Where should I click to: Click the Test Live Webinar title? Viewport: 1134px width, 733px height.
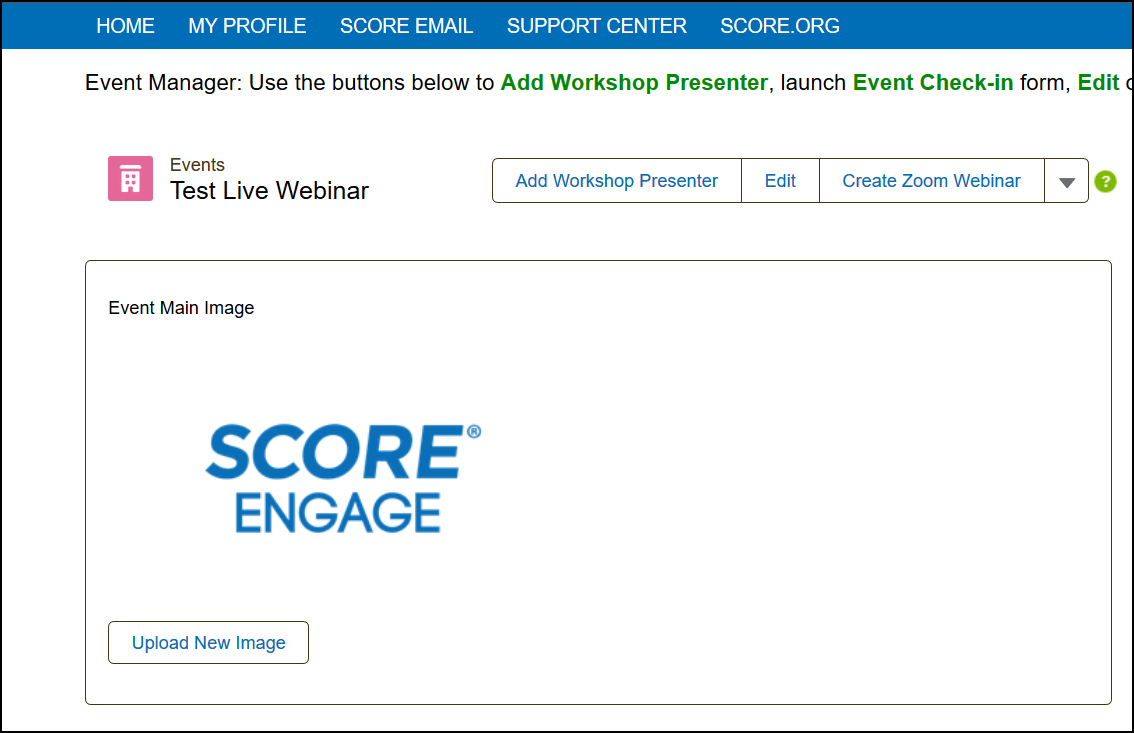click(x=269, y=191)
